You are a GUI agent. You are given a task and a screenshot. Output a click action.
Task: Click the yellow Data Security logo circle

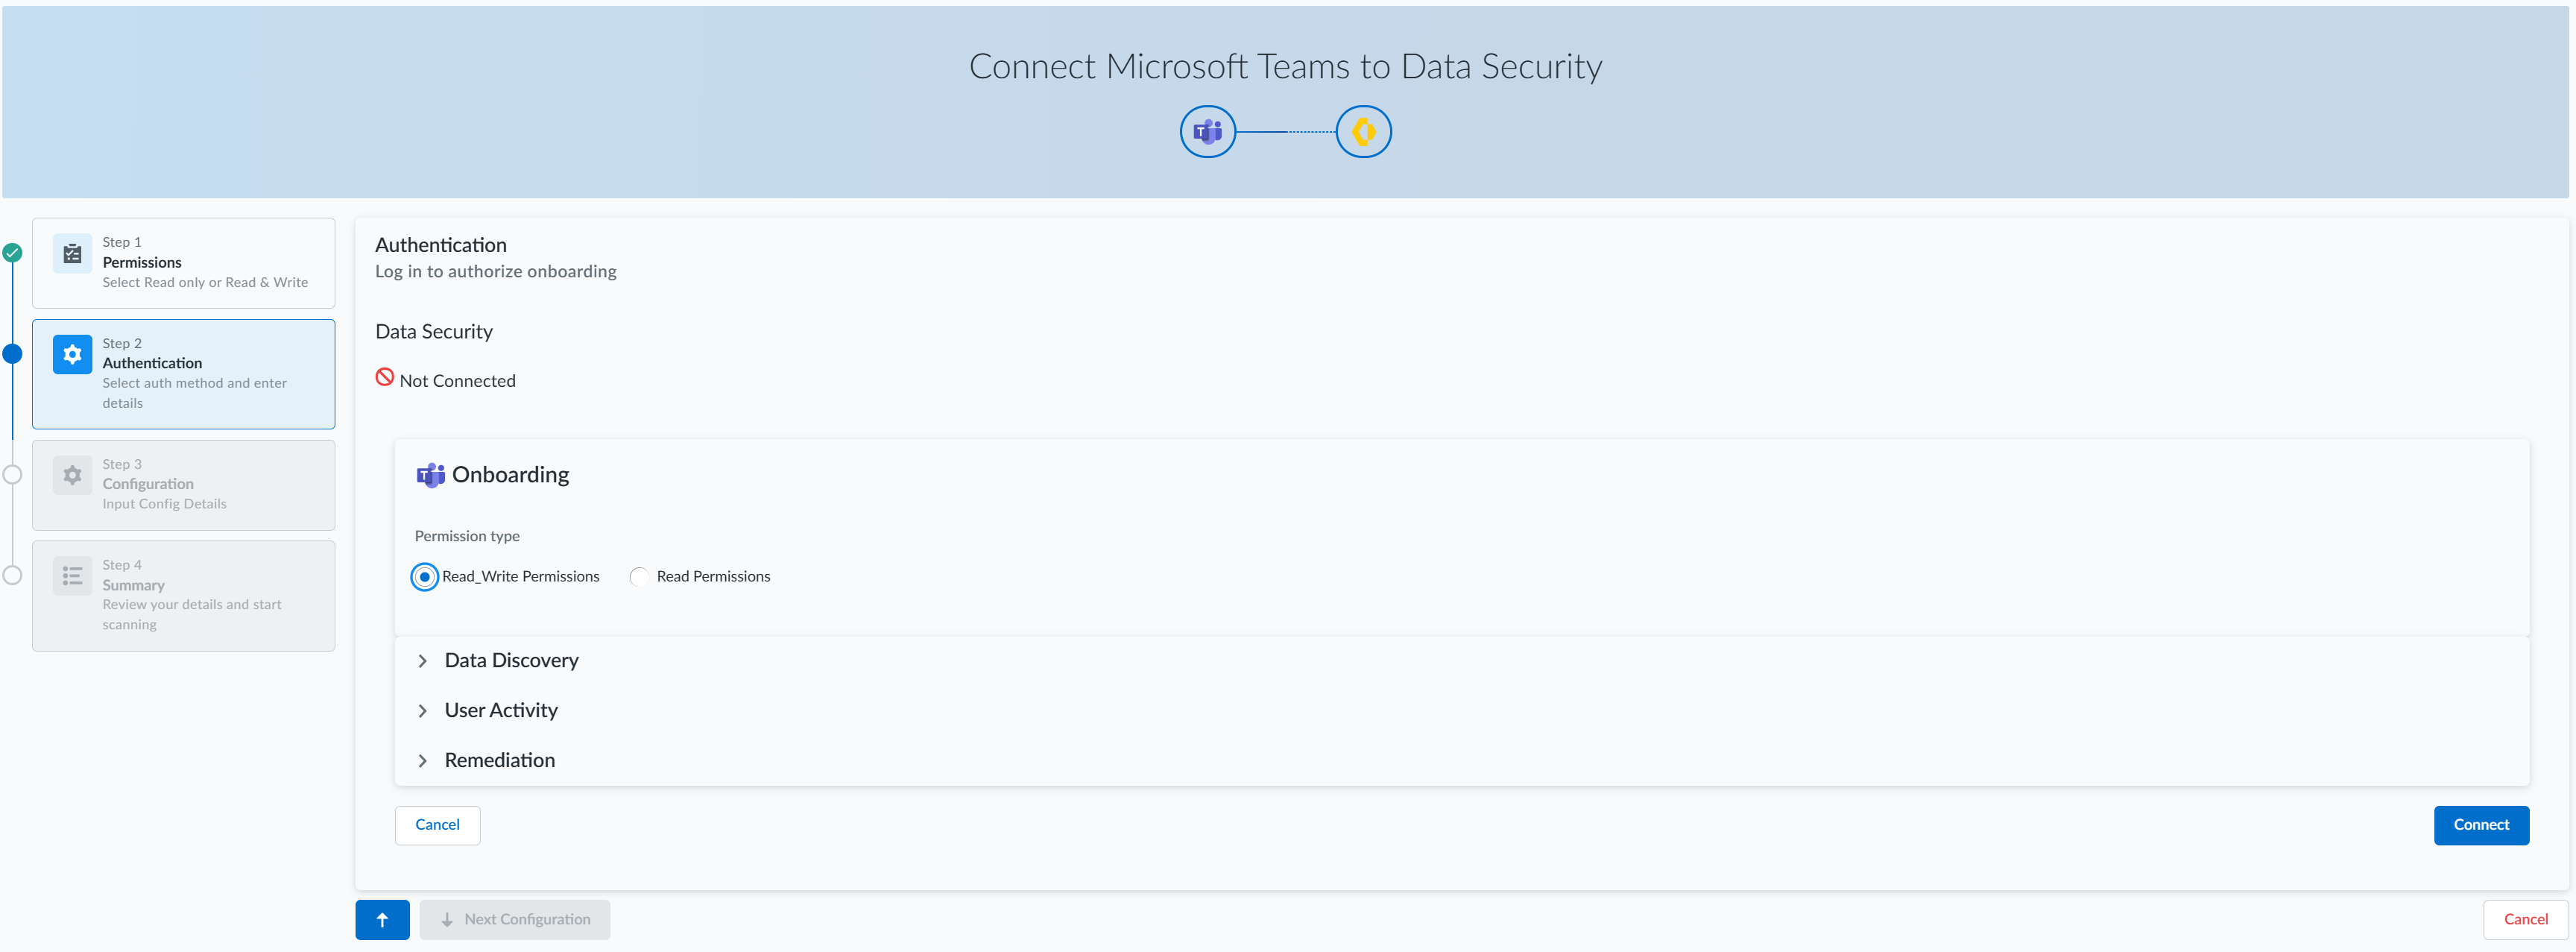[1363, 132]
